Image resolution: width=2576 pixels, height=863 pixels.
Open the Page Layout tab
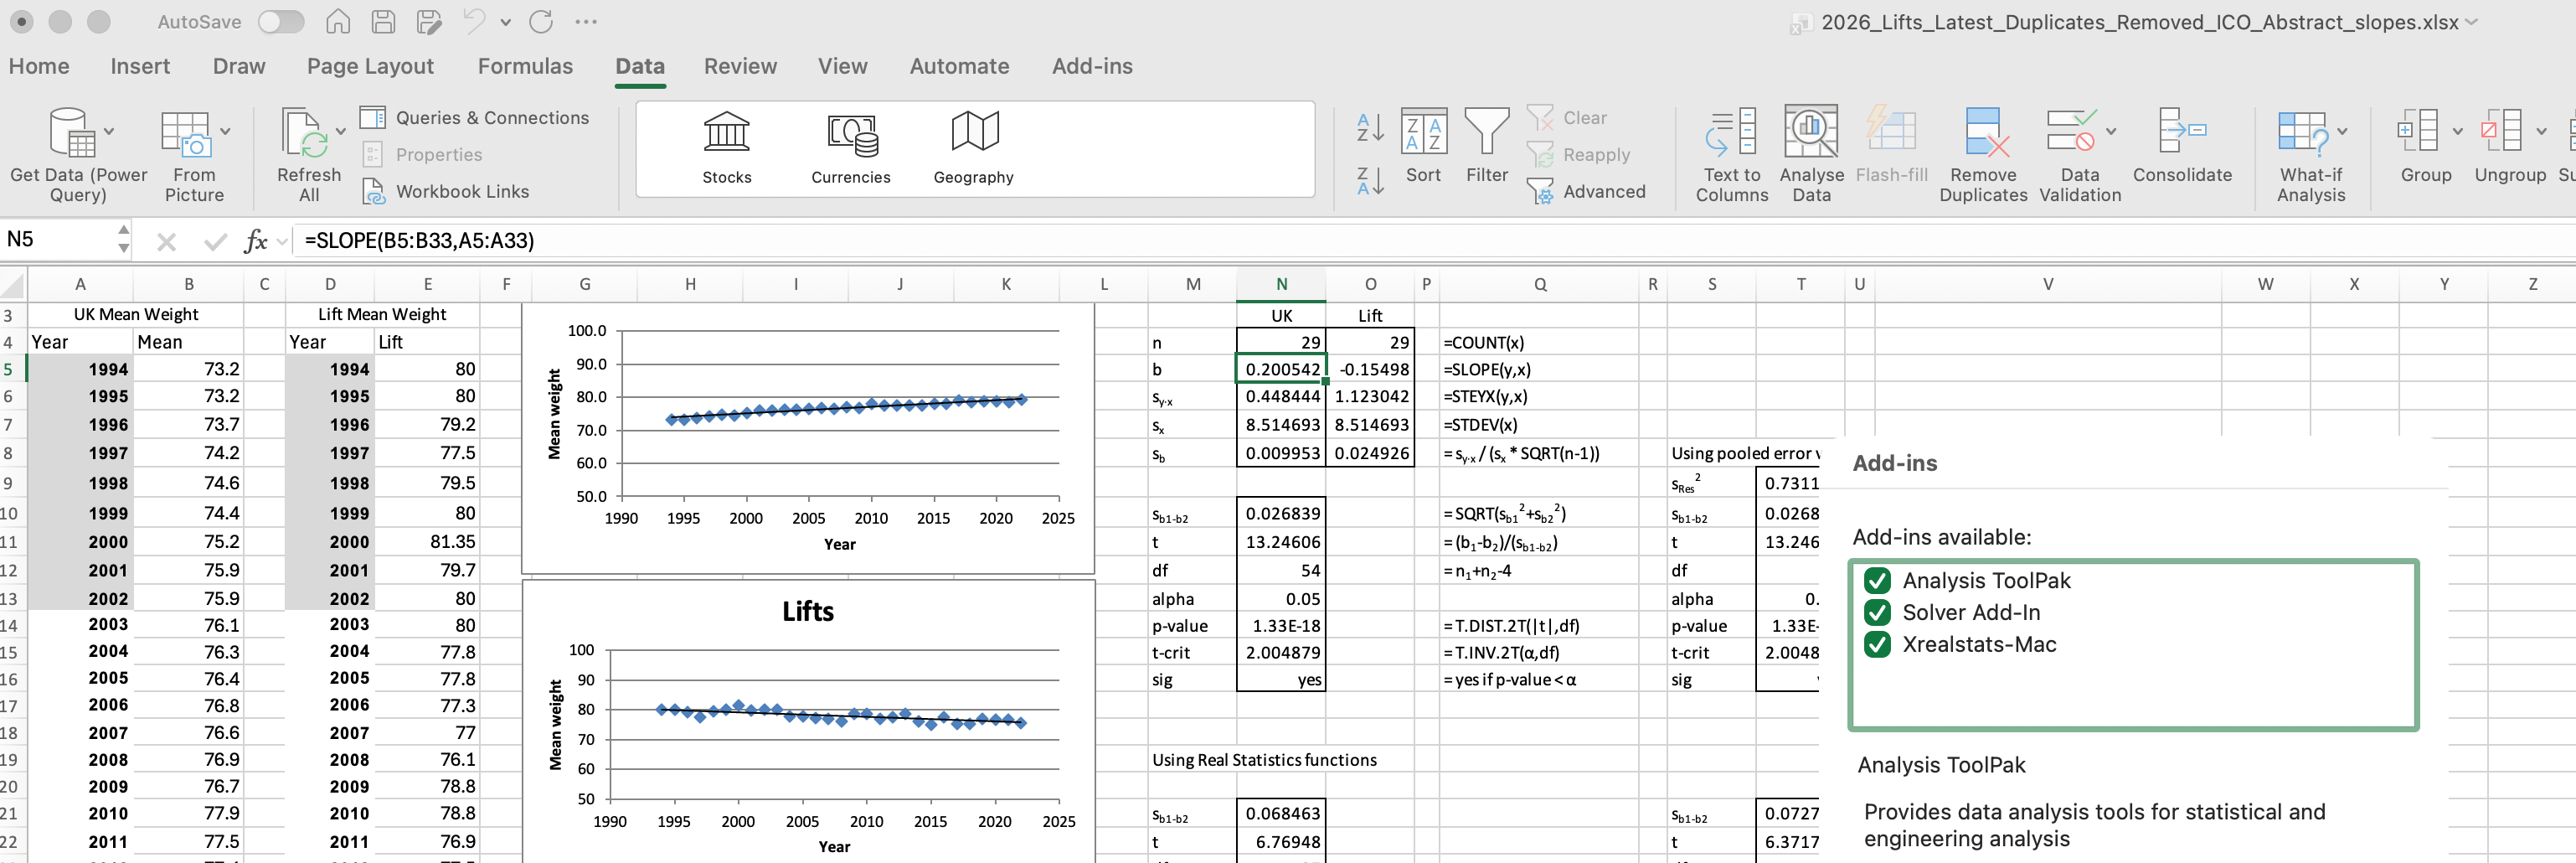370,66
